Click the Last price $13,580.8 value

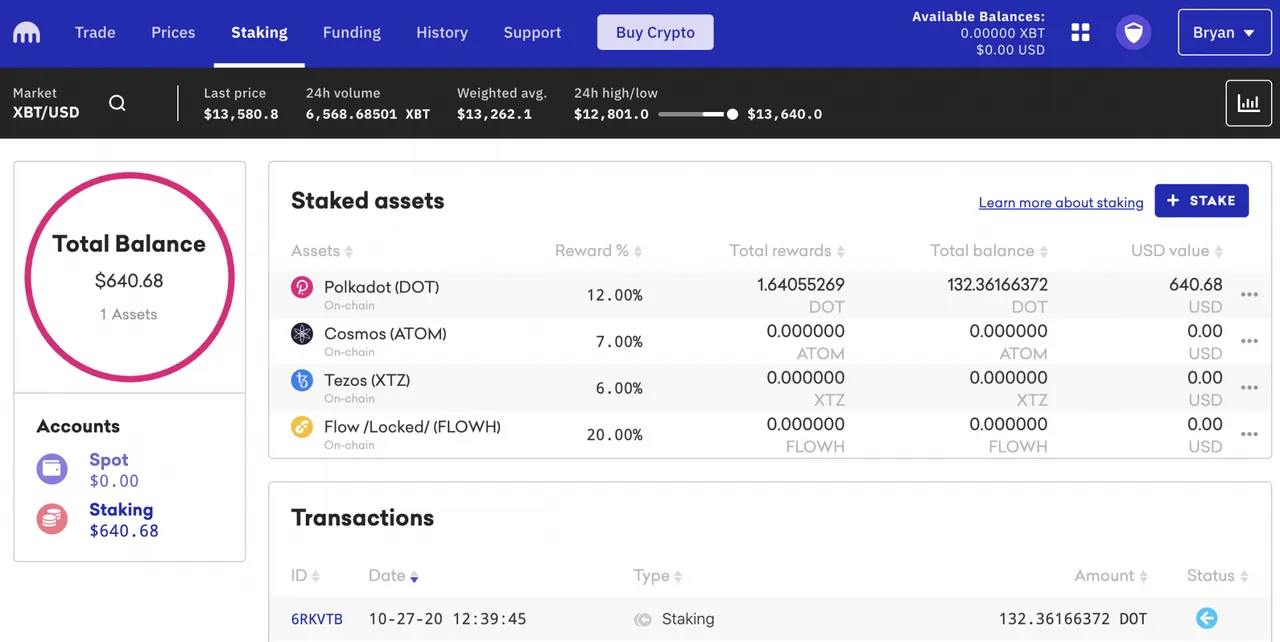click(241, 114)
